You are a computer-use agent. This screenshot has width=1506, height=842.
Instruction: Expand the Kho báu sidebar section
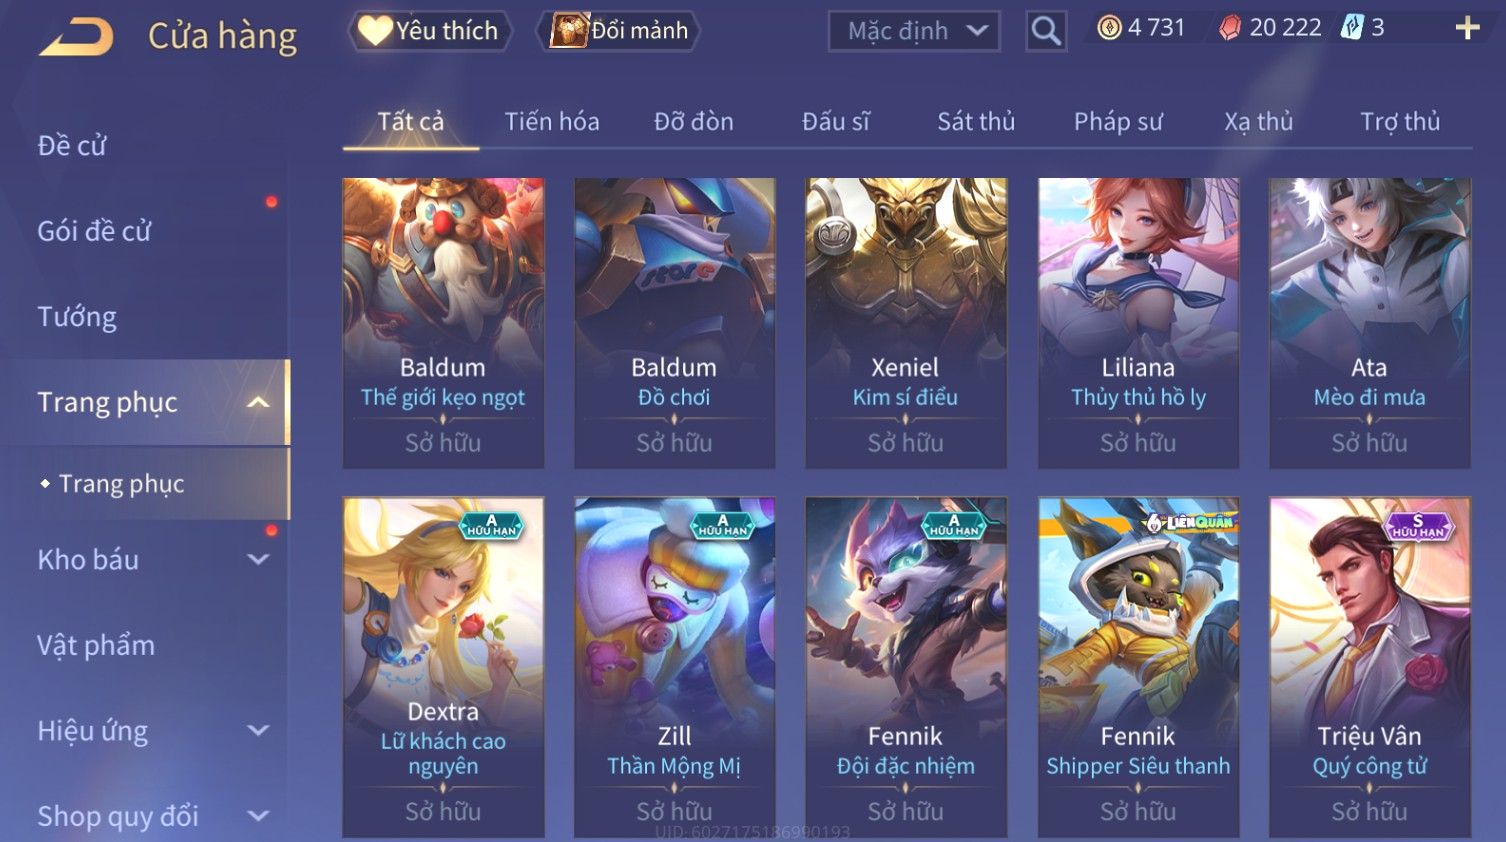(258, 560)
